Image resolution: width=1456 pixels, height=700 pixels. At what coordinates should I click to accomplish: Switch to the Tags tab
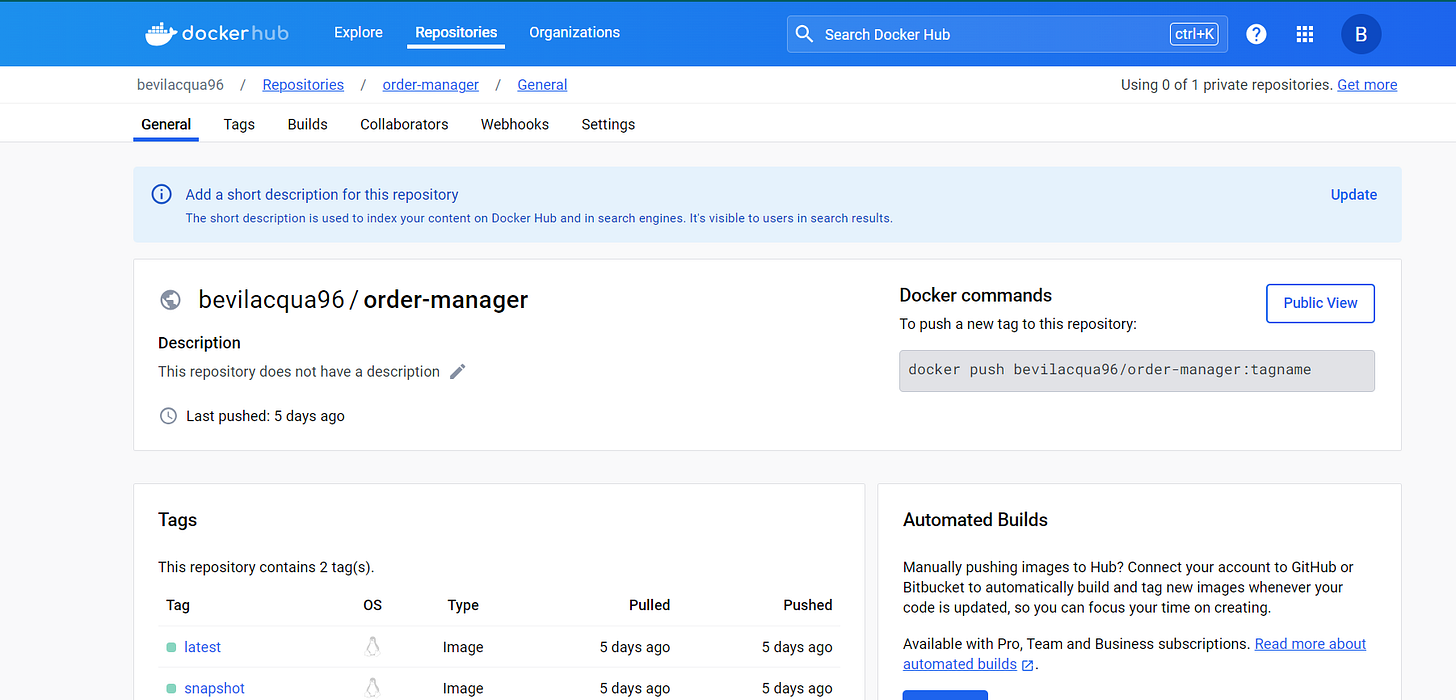pos(239,124)
